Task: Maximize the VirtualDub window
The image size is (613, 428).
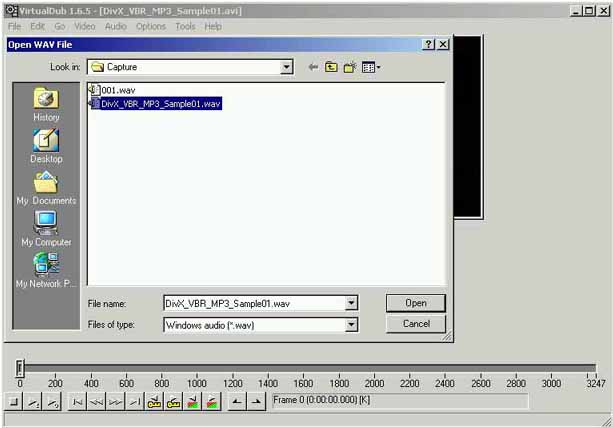Action: point(589,11)
